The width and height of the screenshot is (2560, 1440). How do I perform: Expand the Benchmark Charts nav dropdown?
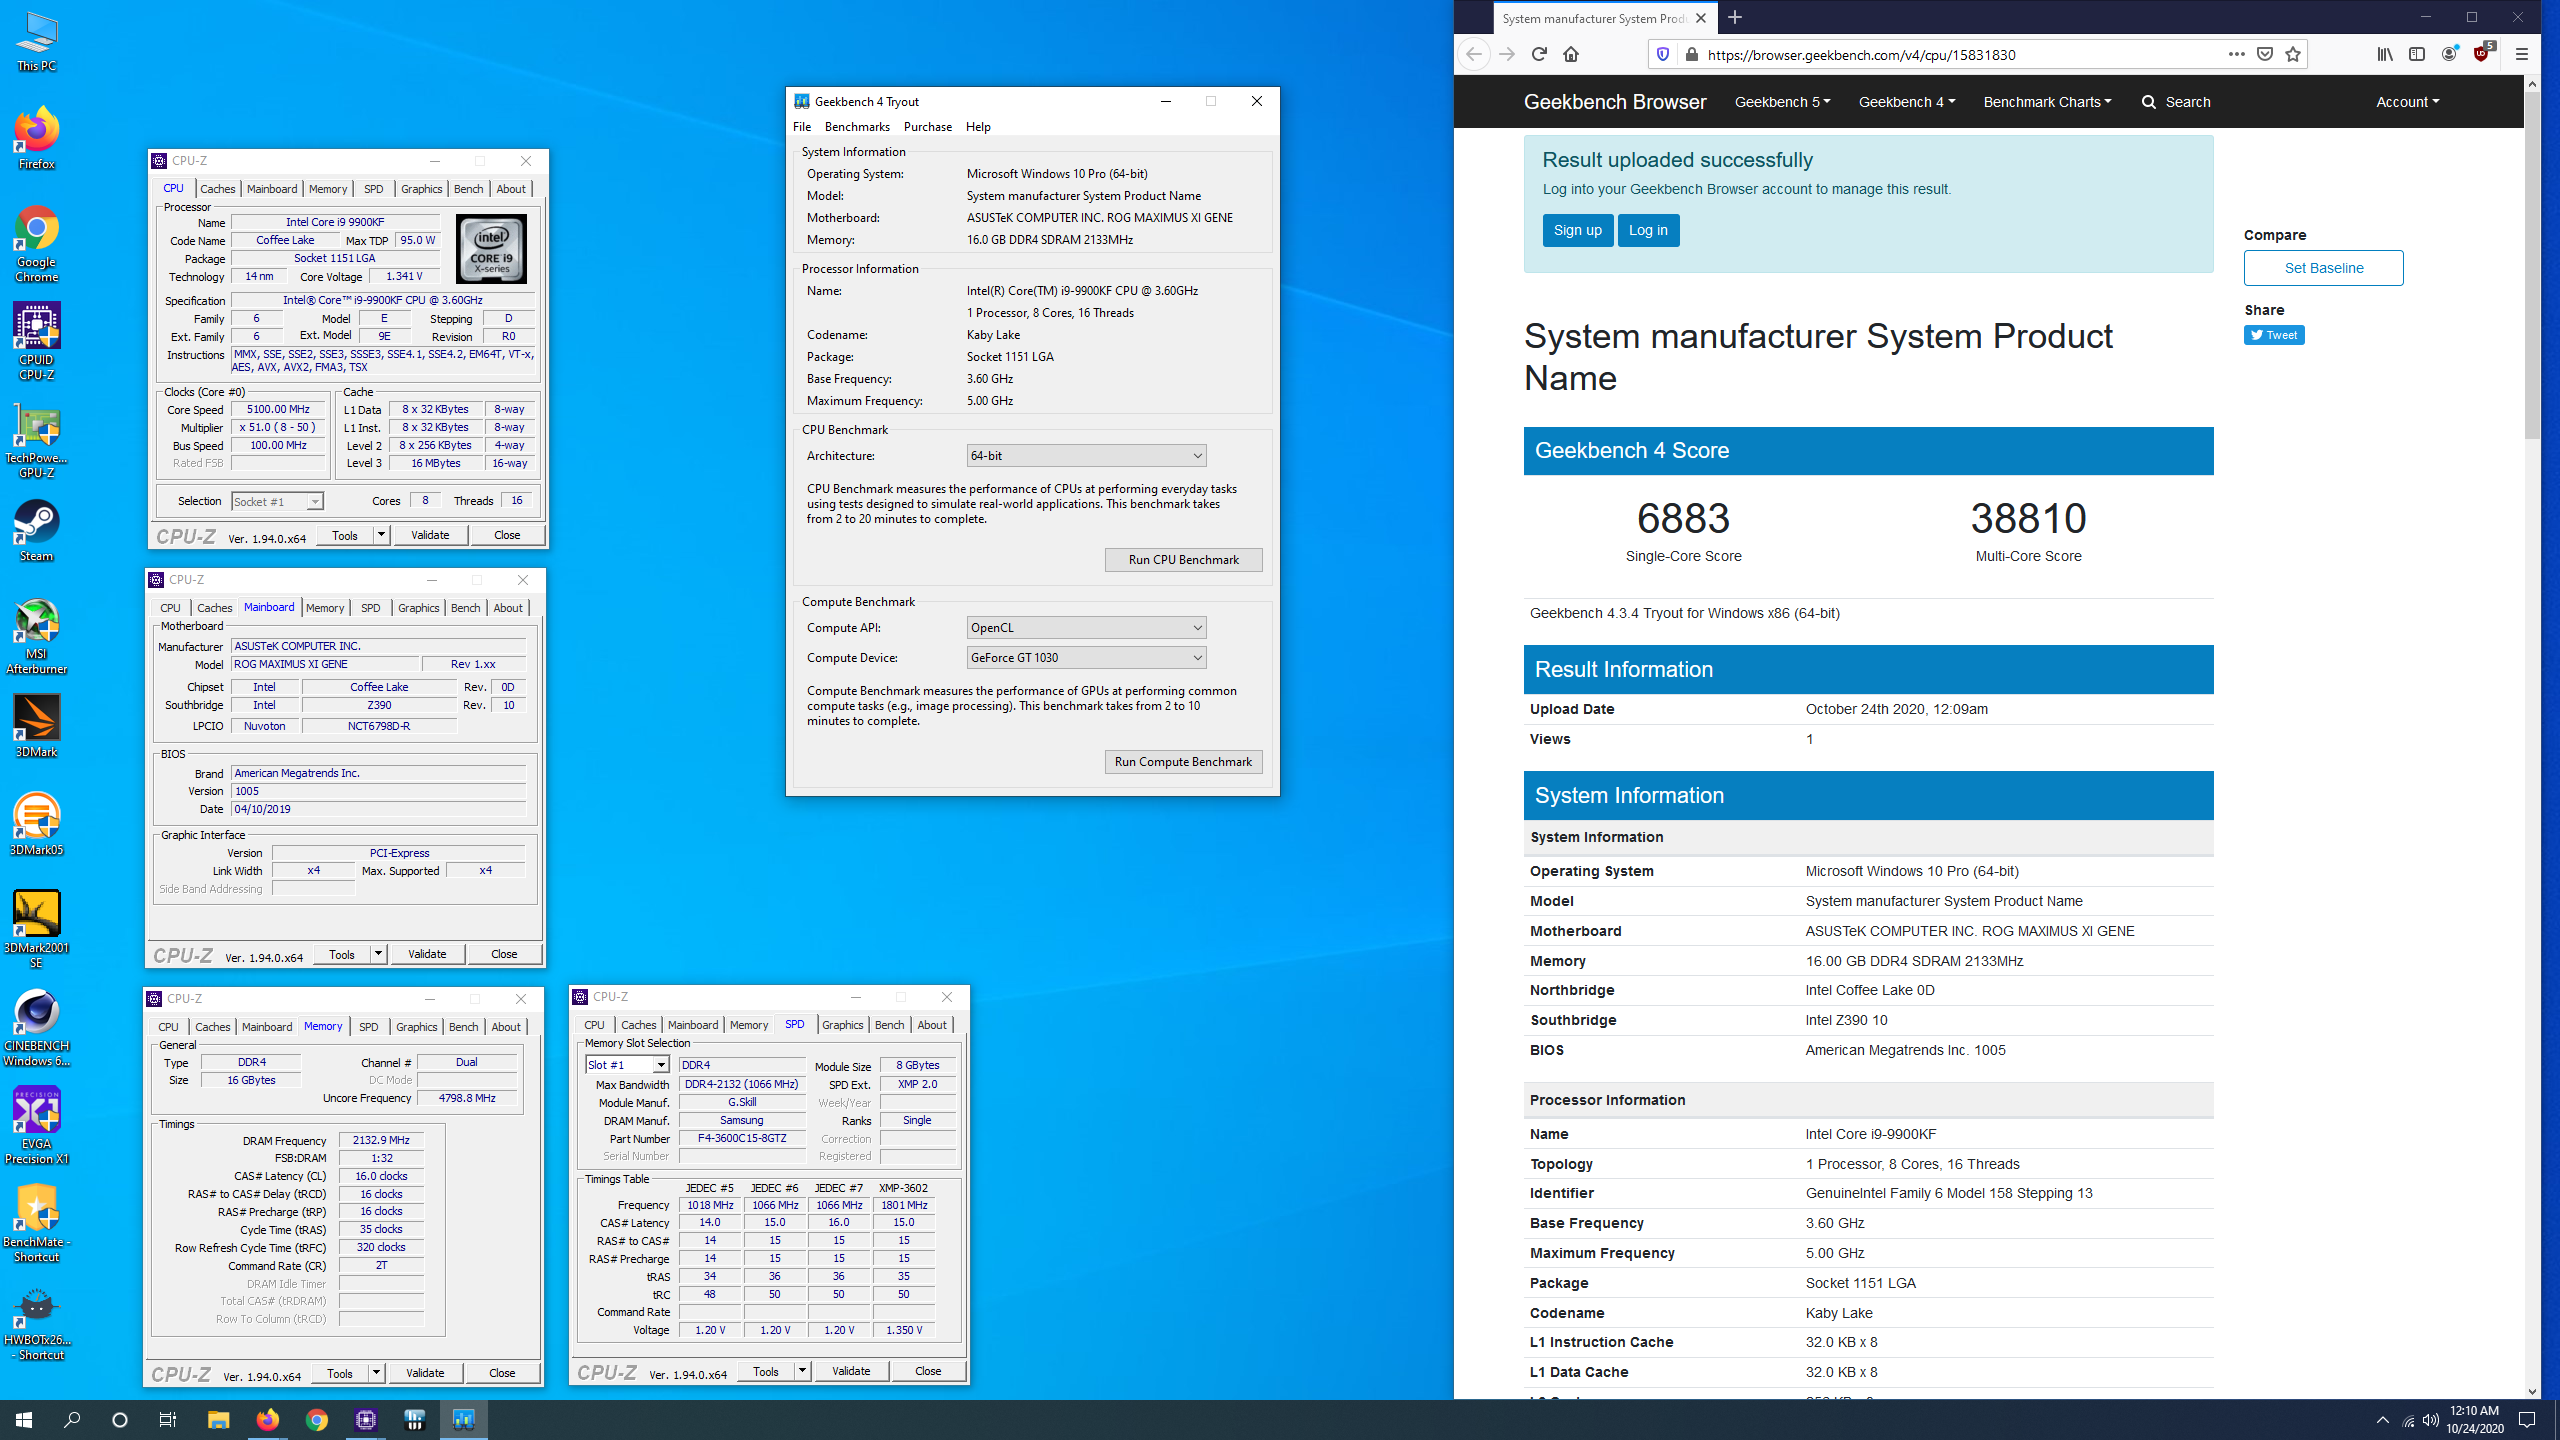2047,102
